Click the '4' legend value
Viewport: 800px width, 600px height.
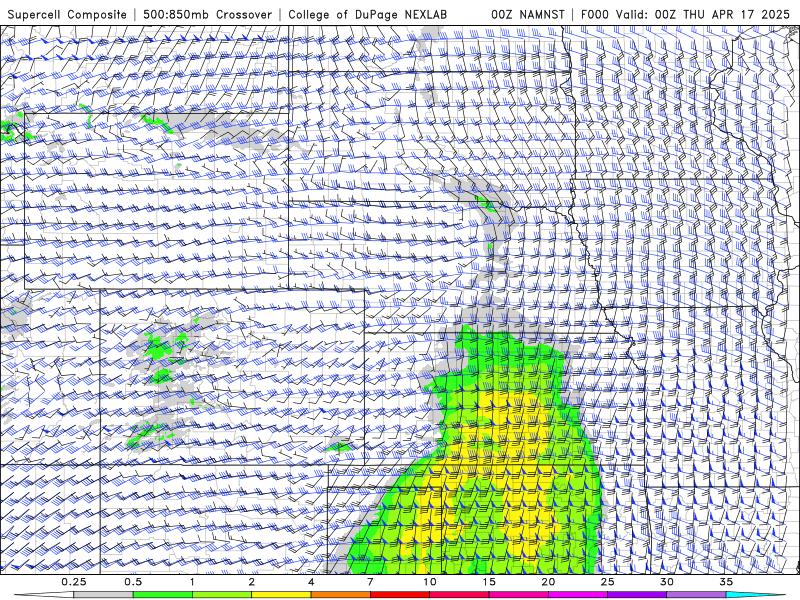click(x=311, y=582)
